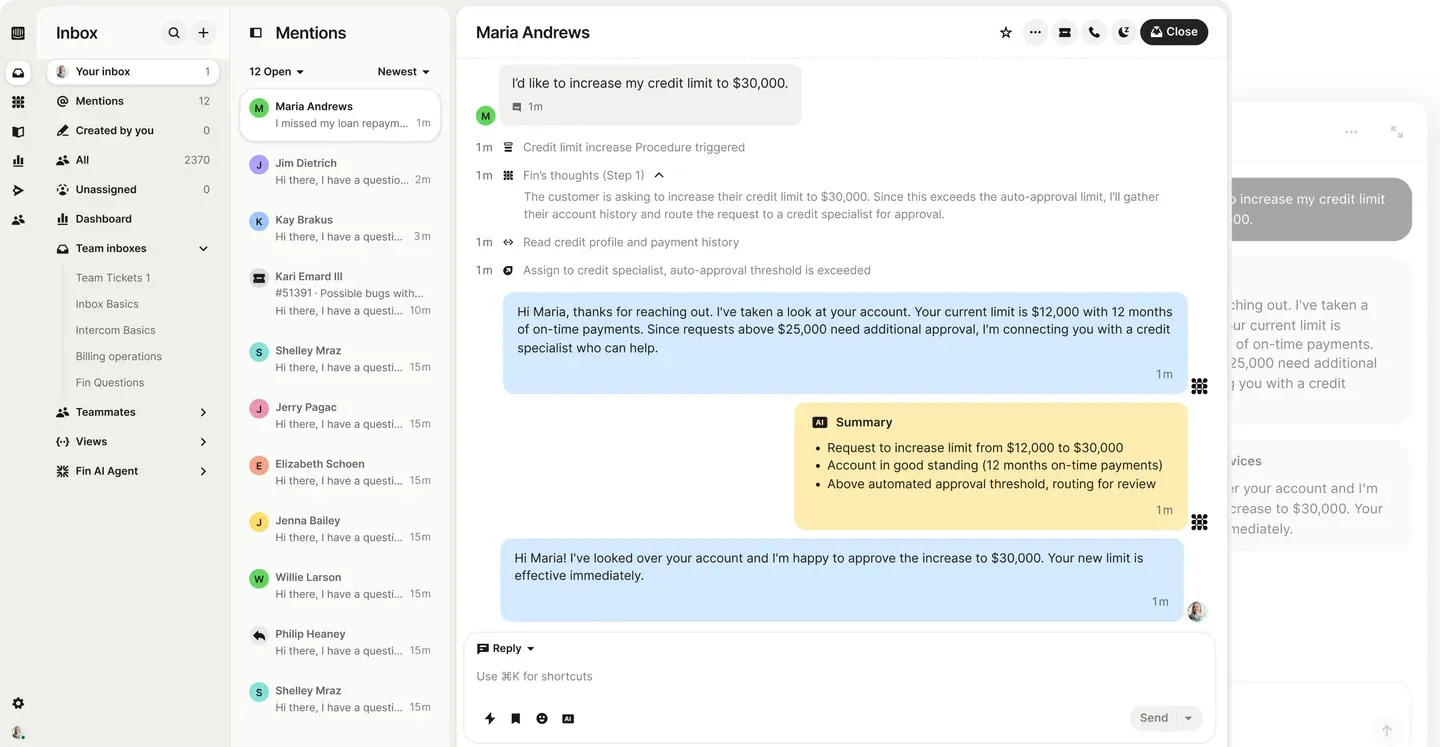Open Jerry Pagac conversation

pyautogui.click(x=340, y=416)
